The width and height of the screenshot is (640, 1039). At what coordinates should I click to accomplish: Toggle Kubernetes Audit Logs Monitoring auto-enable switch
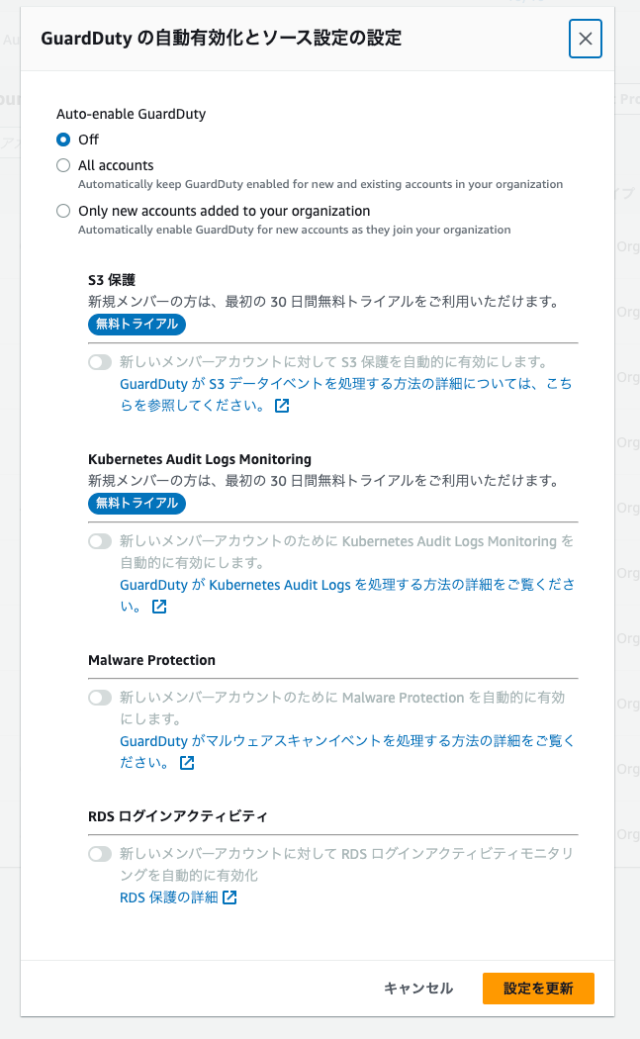100,541
